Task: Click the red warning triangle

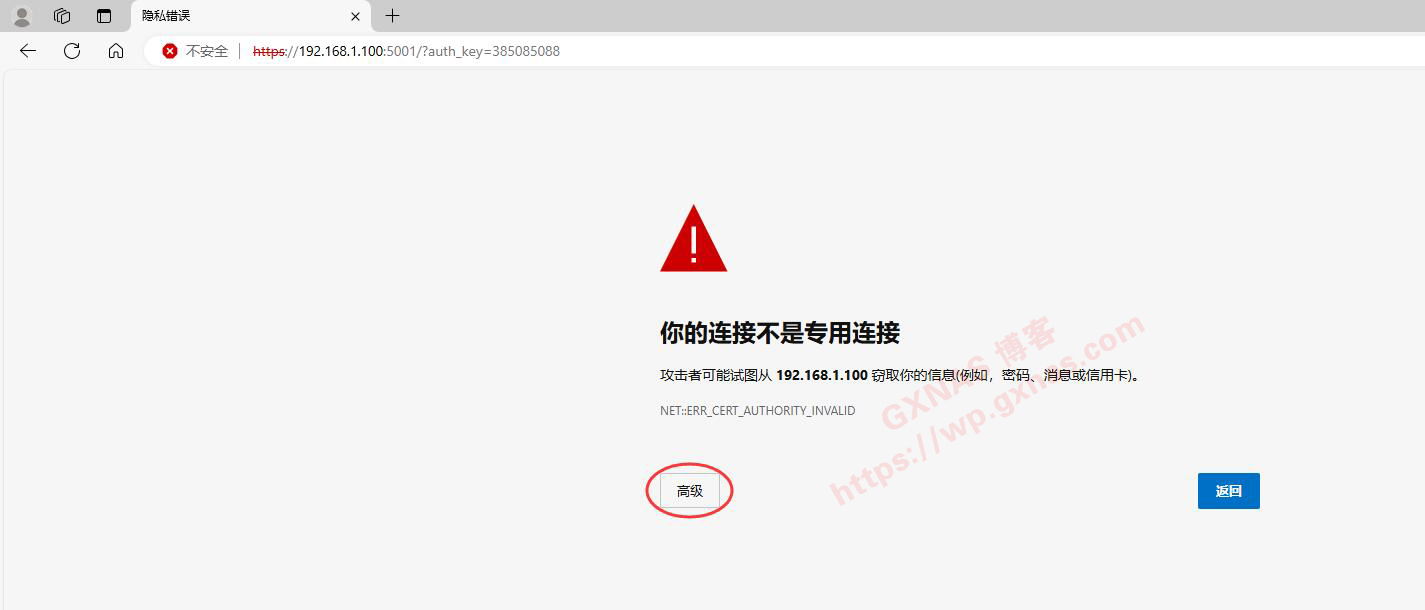Action: (x=693, y=239)
